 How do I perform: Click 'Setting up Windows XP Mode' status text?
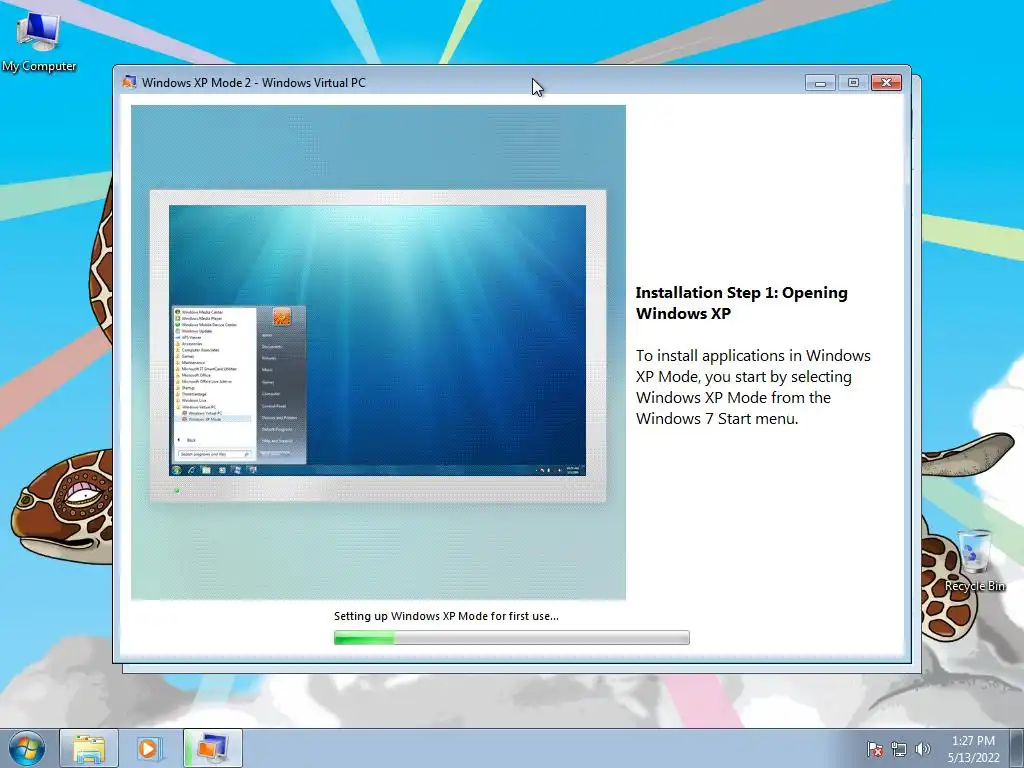446,616
